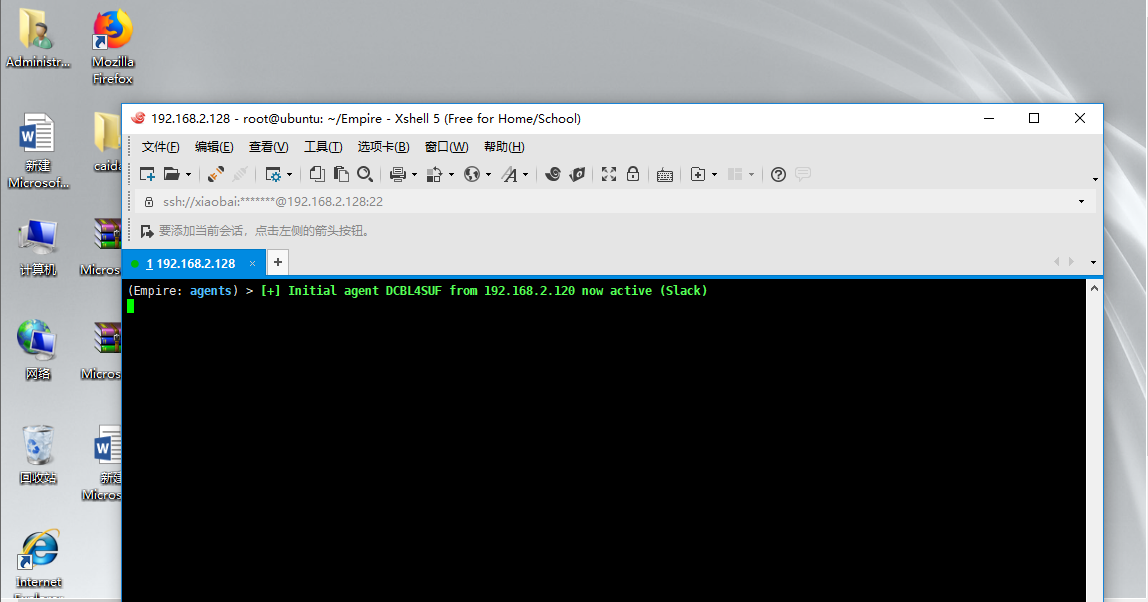This screenshot has height=602, width=1148.
Task: Click the Open Session folder icon
Action: click(171, 174)
